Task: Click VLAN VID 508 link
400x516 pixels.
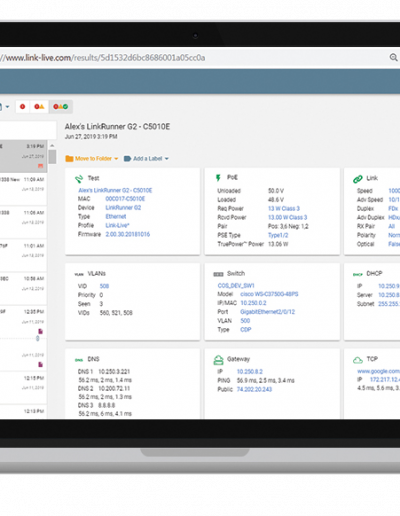Action: pos(104,286)
